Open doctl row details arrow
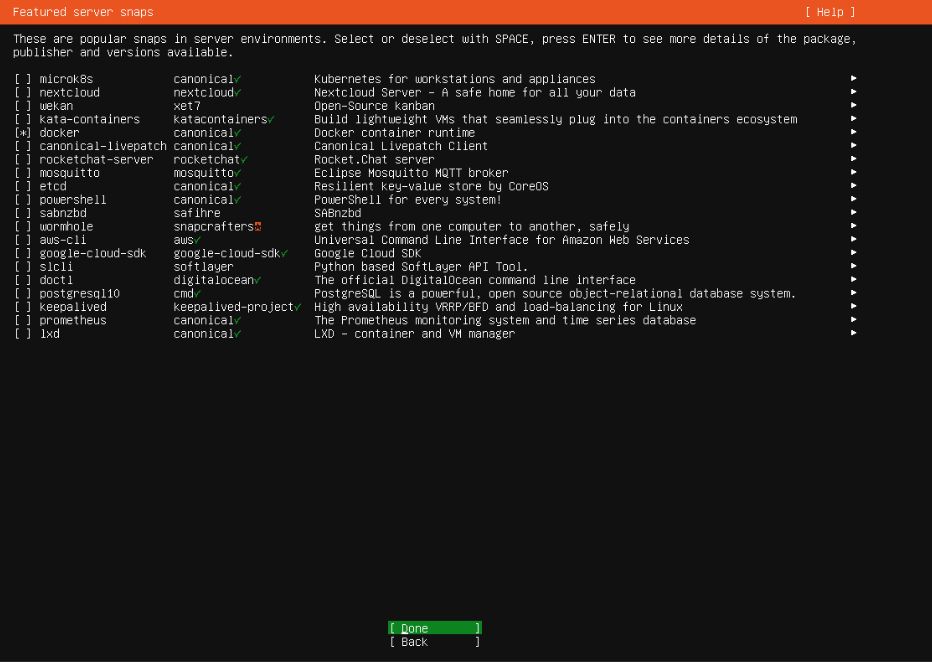The height and width of the screenshot is (662, 932). click(x=854, y=279)
